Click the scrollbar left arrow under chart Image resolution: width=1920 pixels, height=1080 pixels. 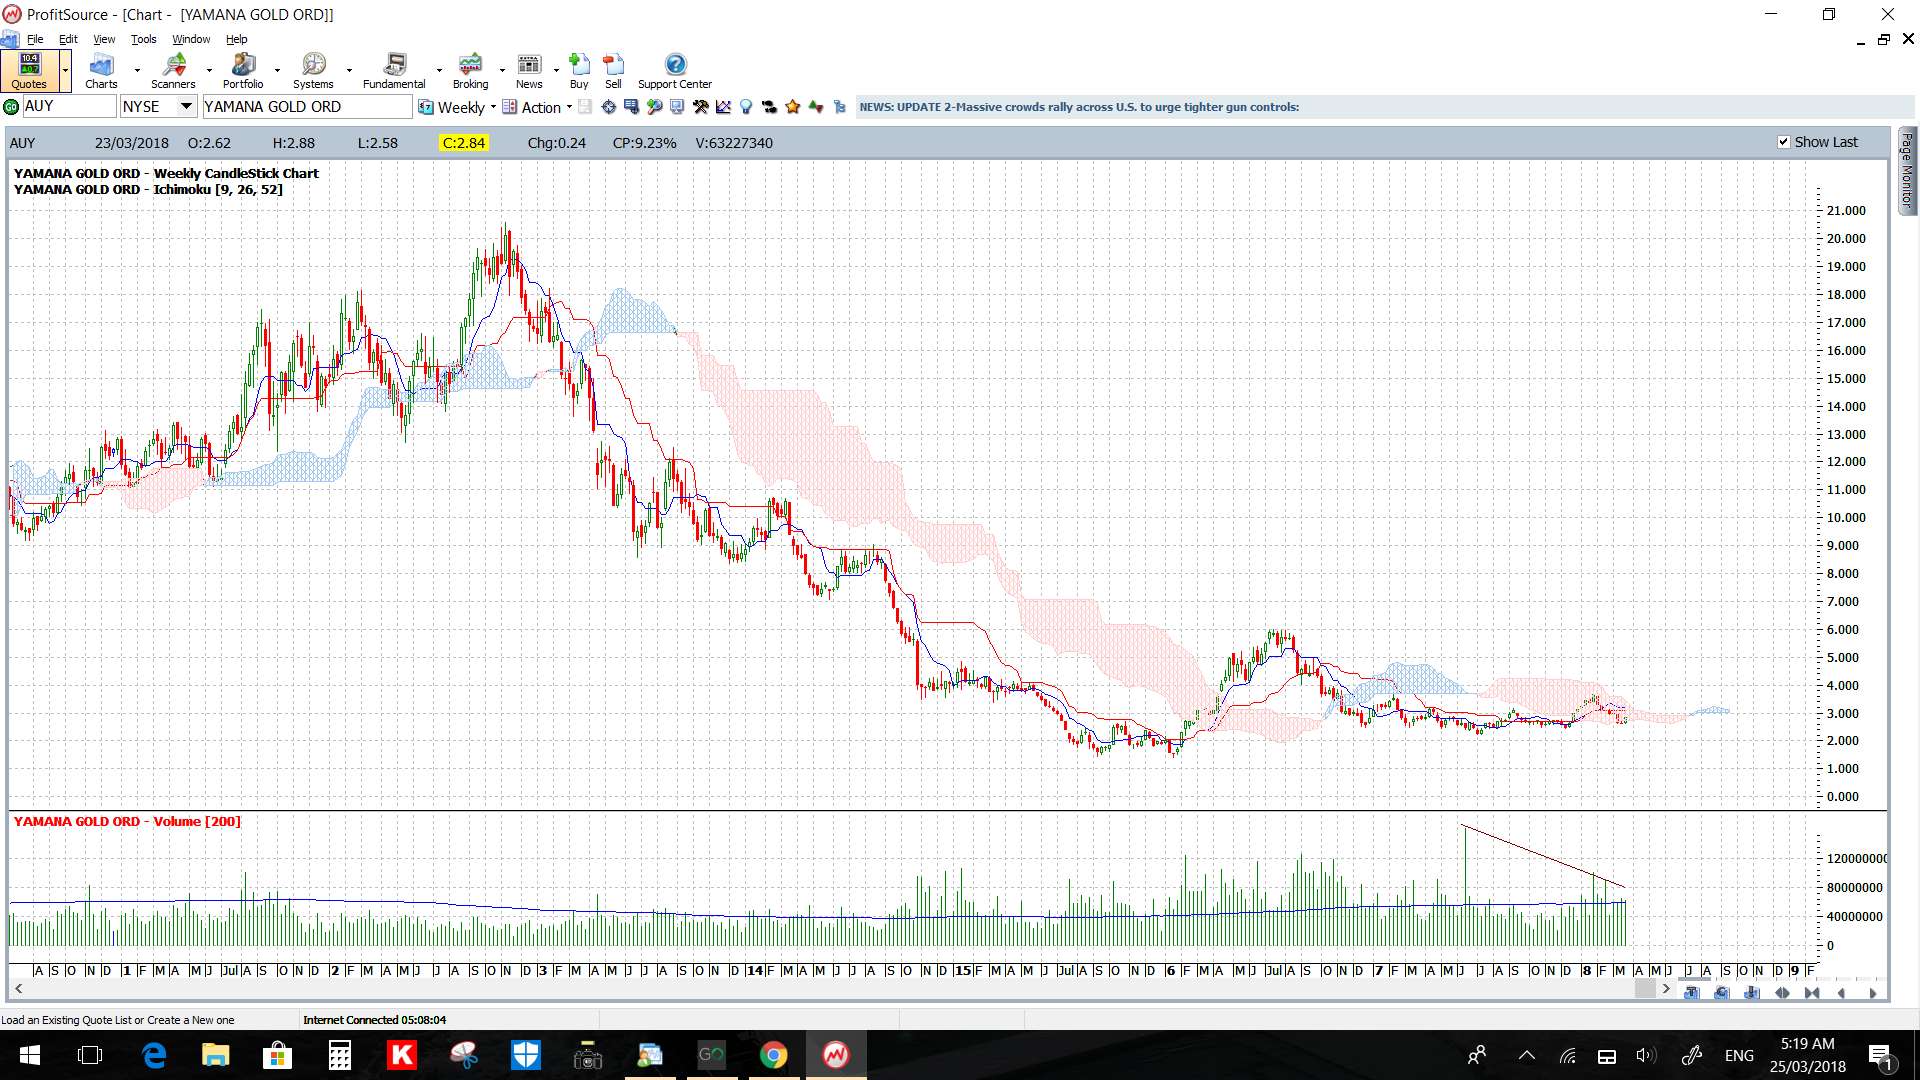tap(18, 989)
